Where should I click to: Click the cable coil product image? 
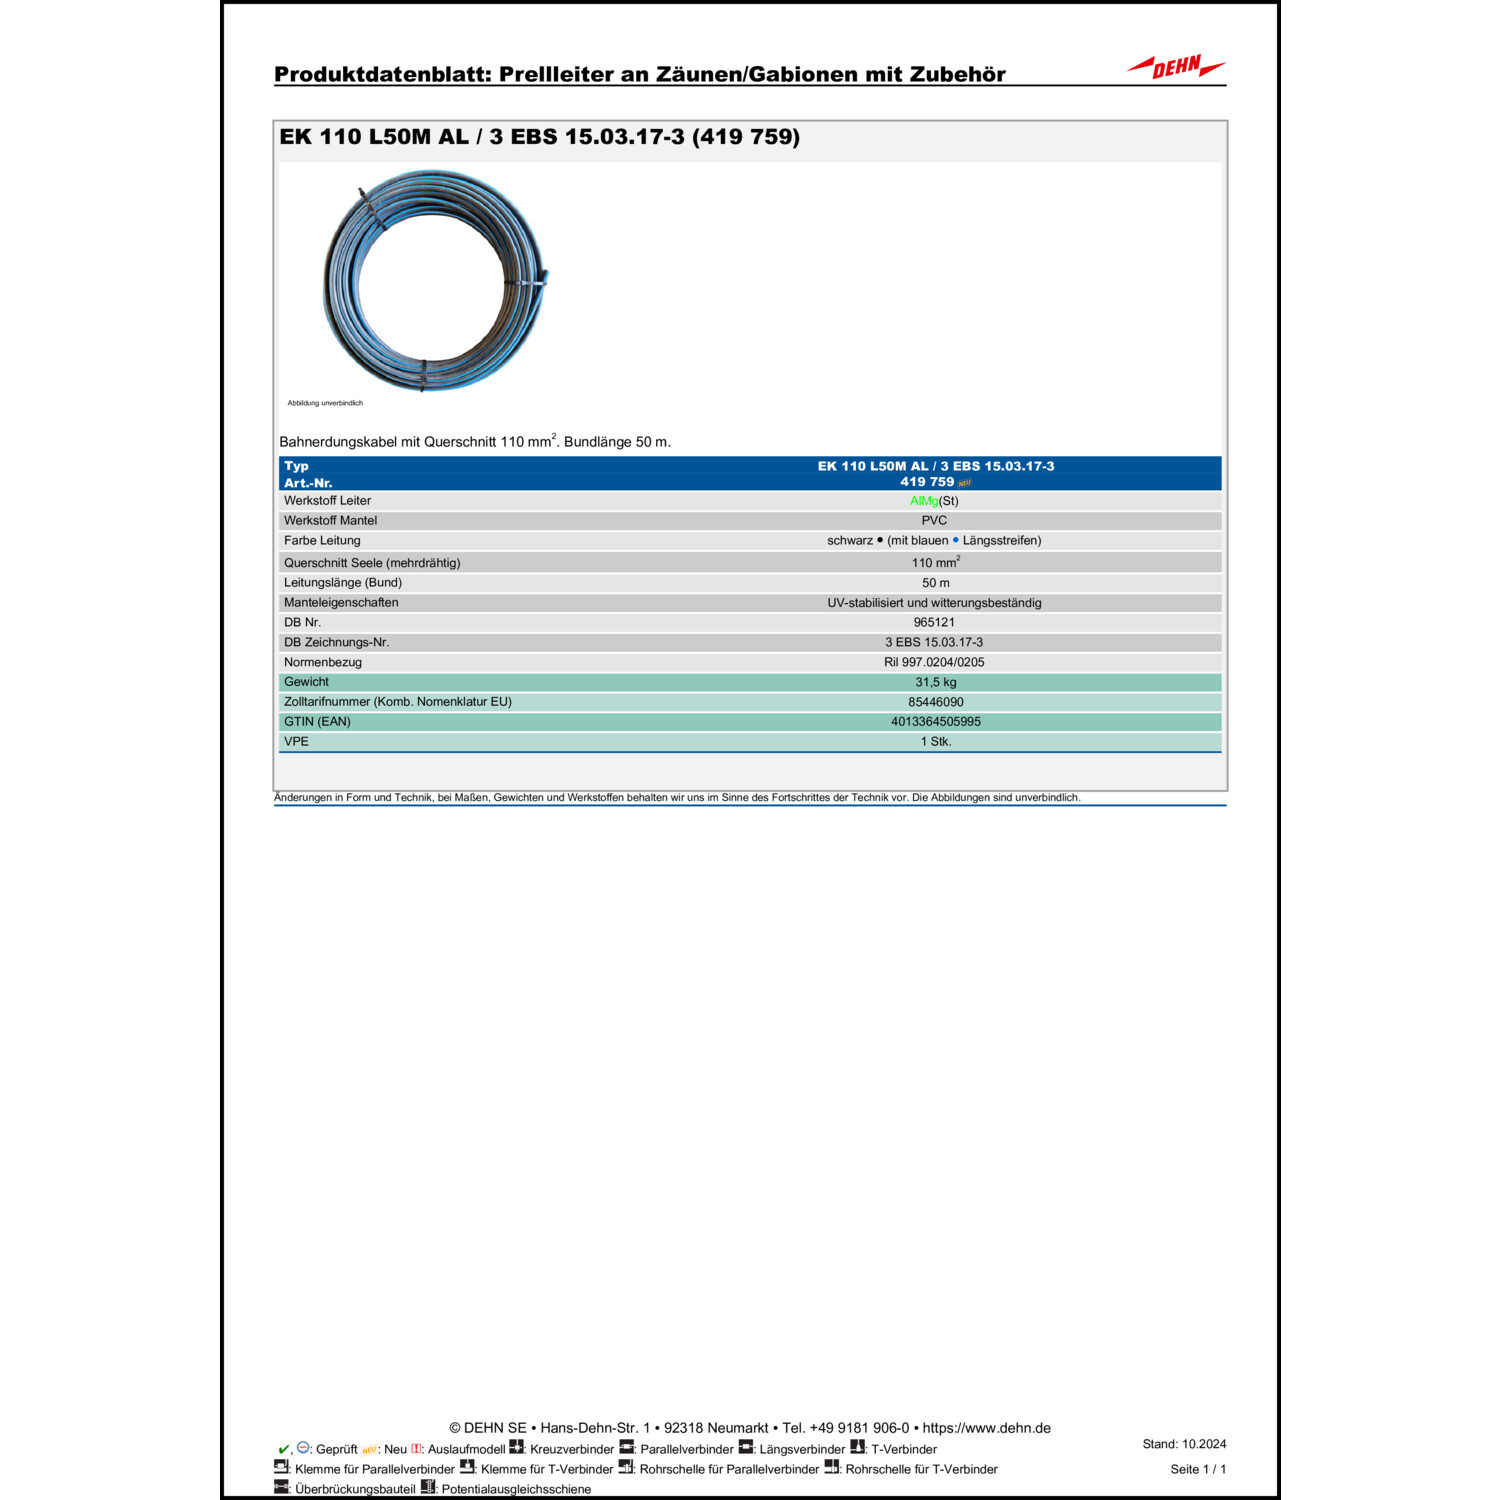435,280
